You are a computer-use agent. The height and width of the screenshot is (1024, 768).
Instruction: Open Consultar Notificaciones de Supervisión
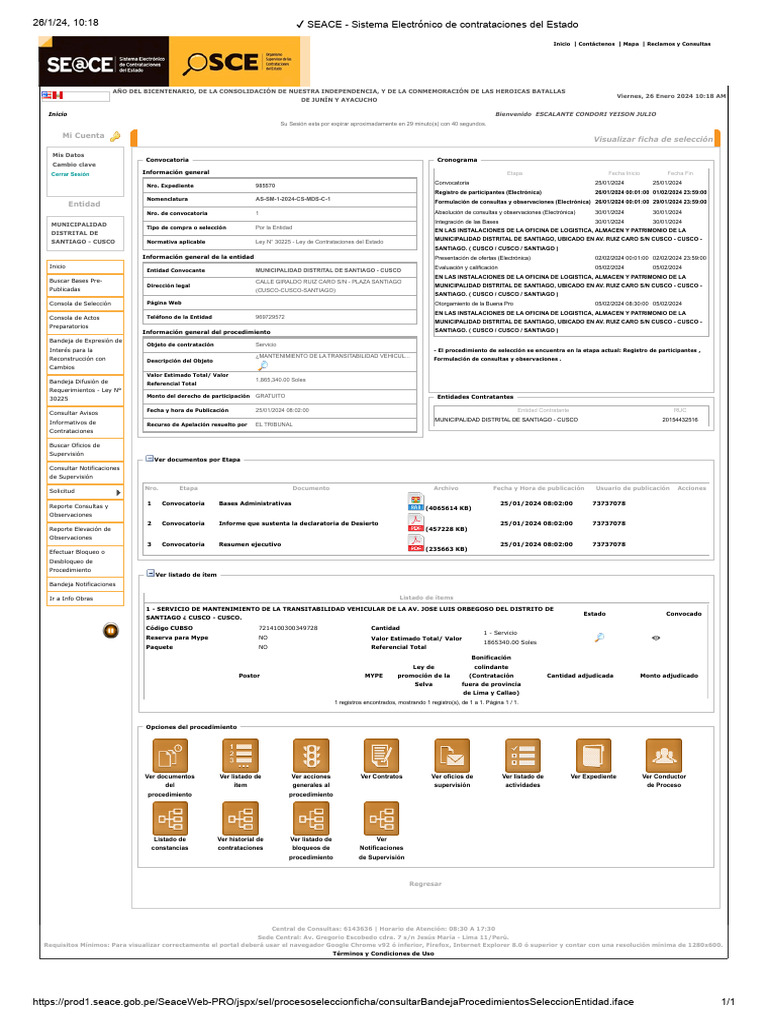pyautogui.click(x=85, y=472)
